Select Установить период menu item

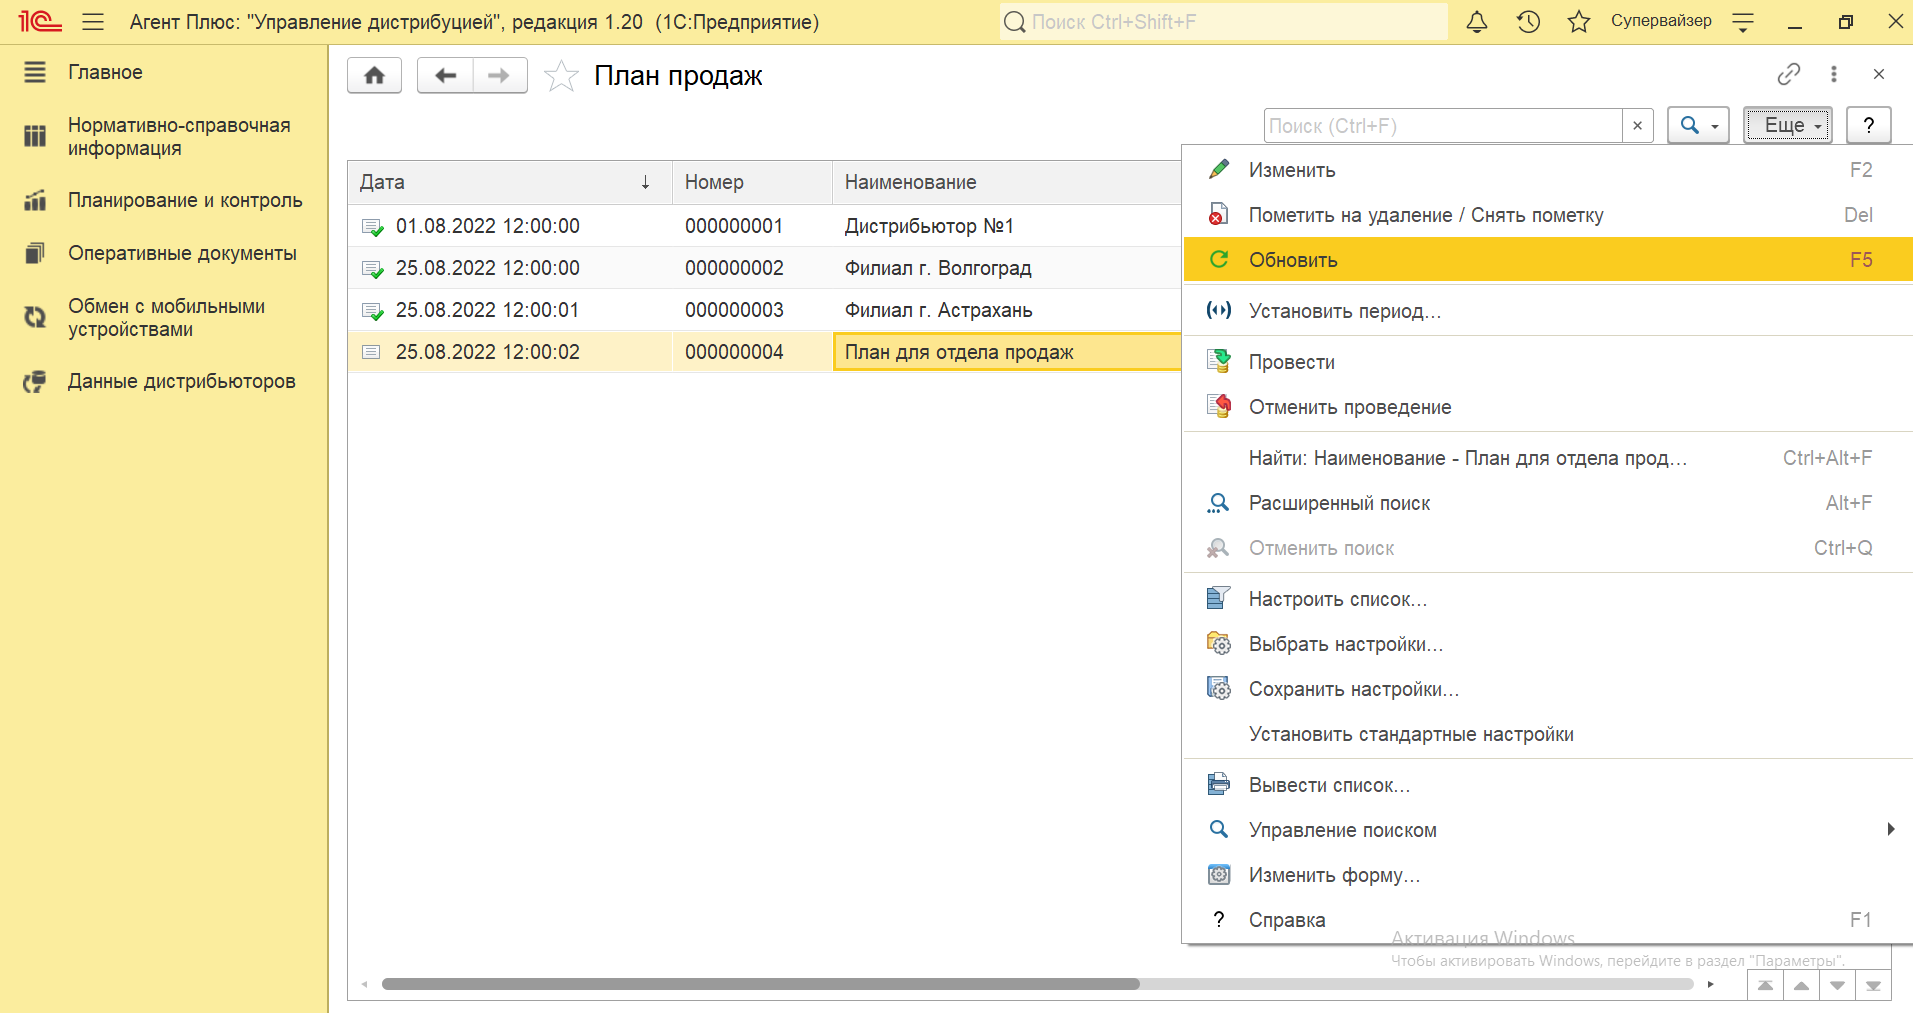tap(1344, 311)
